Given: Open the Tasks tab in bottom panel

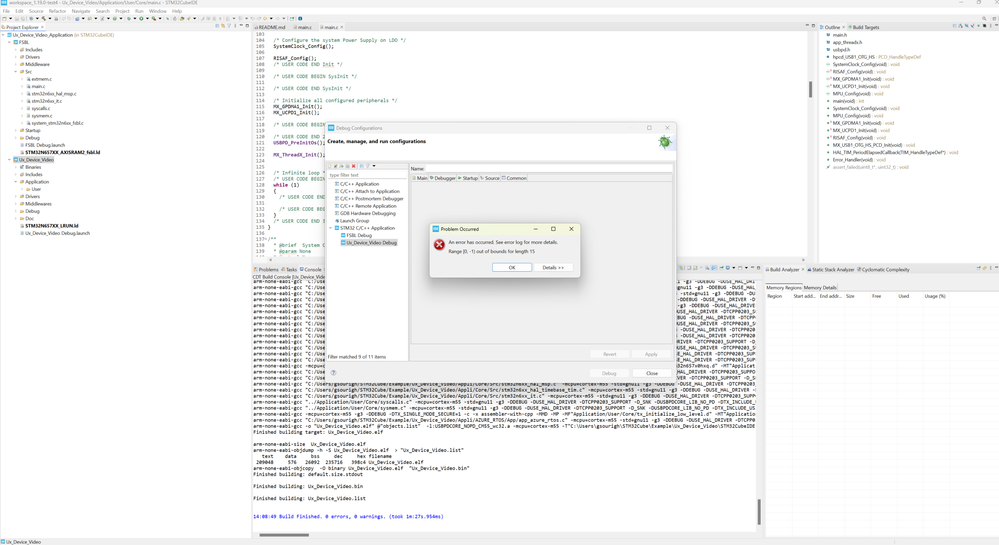Looking at the screenshot, I should tap(289, 270).
